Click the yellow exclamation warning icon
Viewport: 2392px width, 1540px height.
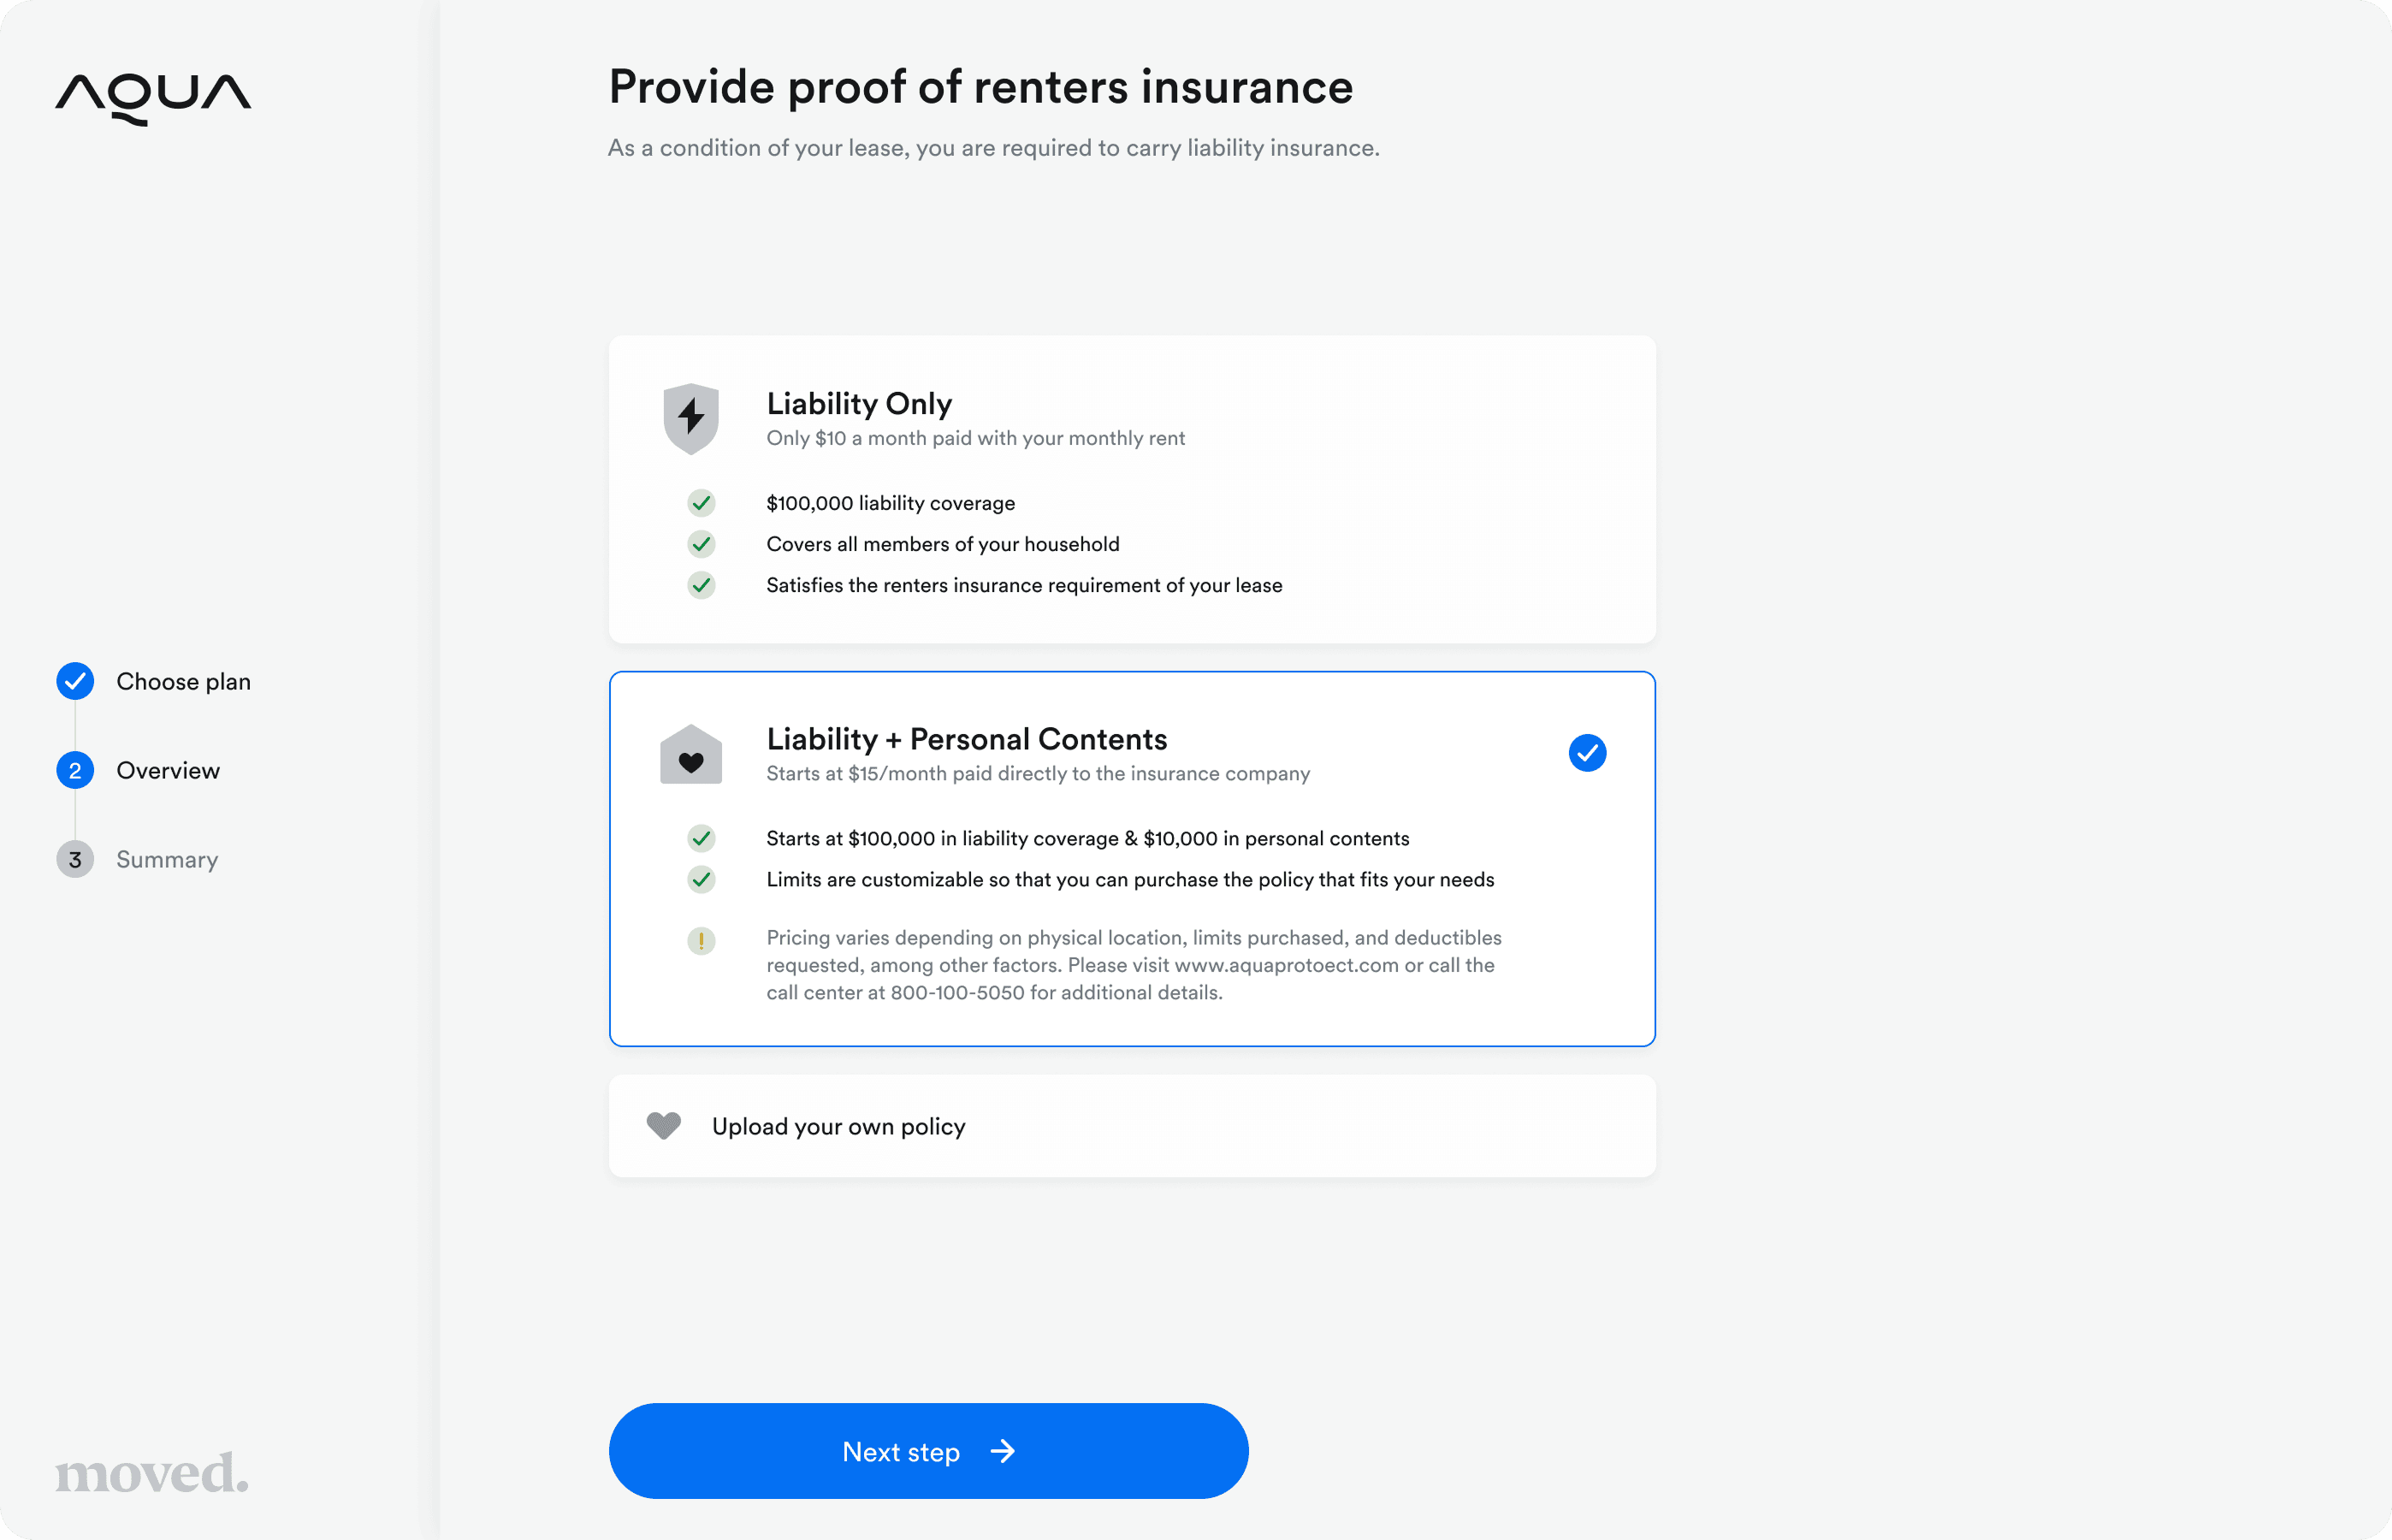click(701, 940)
